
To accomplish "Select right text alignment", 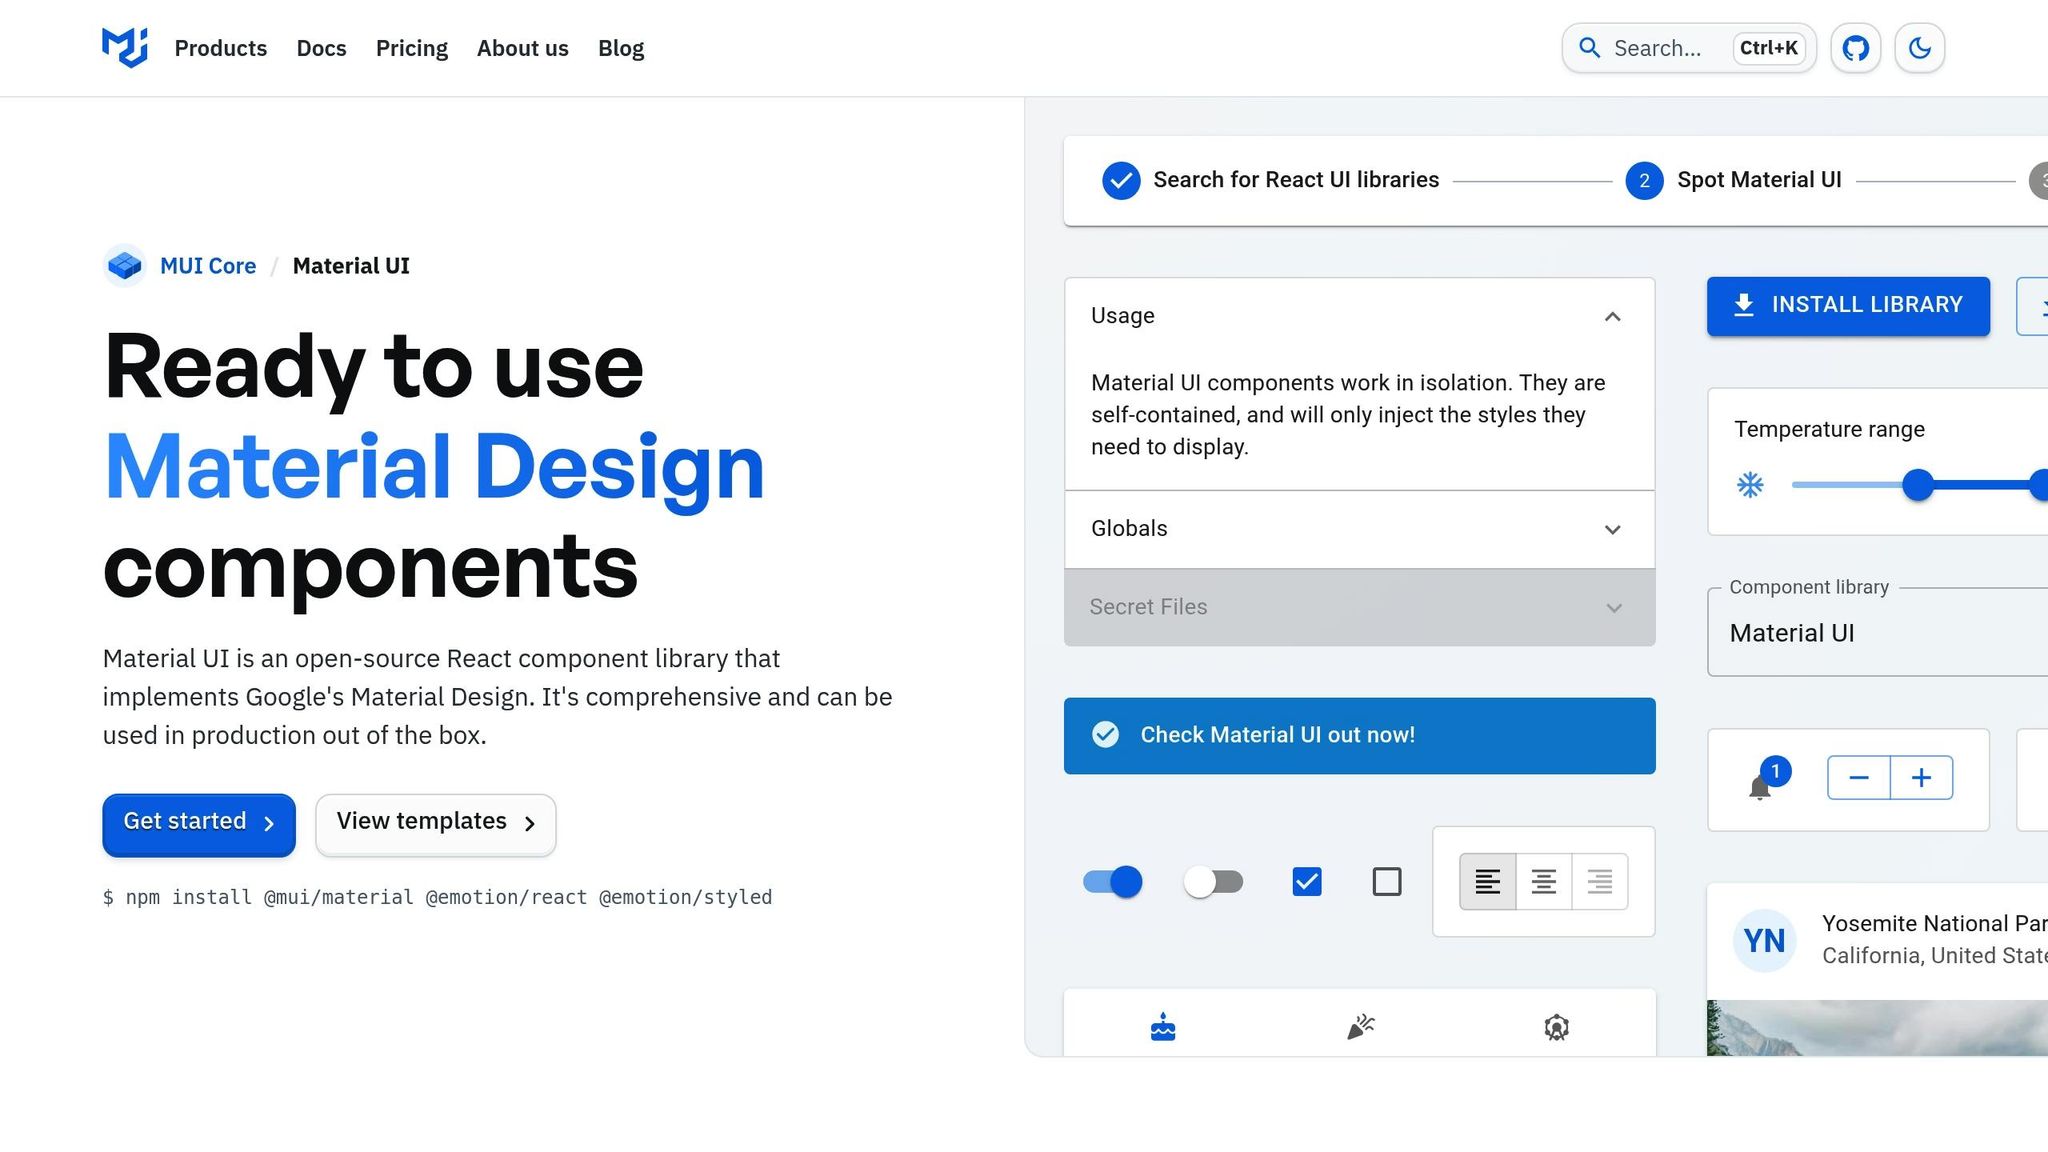I will point(1600,882).
